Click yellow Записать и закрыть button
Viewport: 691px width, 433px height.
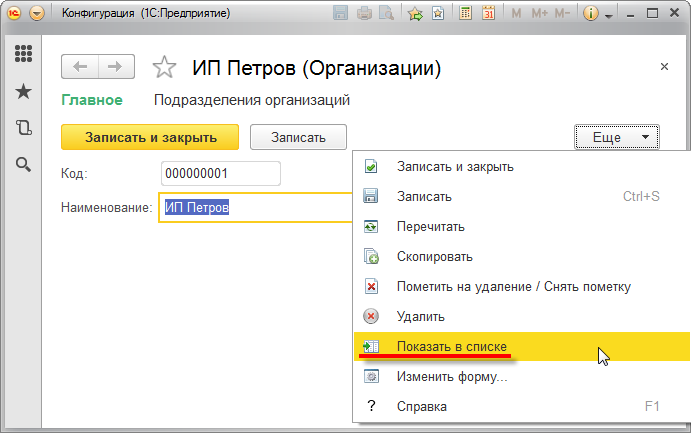(150, 137)
